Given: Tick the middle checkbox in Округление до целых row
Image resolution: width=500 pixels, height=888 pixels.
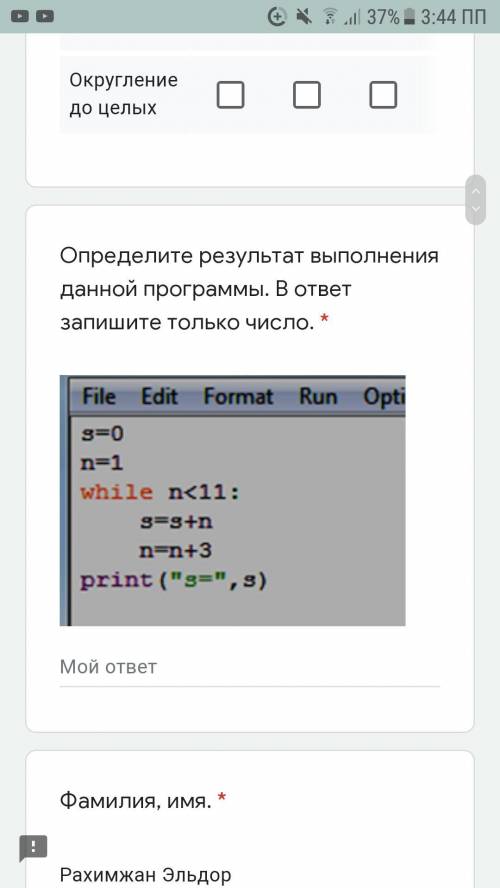Looking at the screenshot, I should (307, 95).
